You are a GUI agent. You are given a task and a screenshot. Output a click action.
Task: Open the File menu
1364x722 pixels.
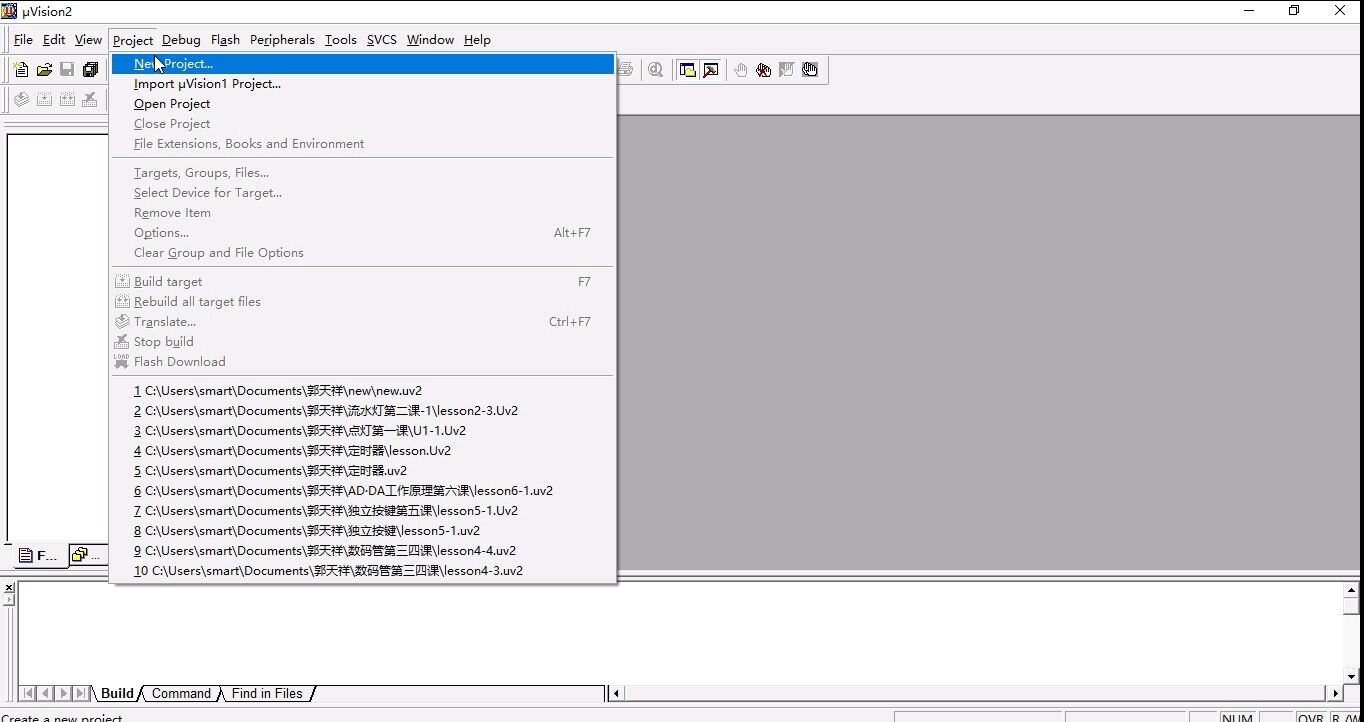click(23, 40)
